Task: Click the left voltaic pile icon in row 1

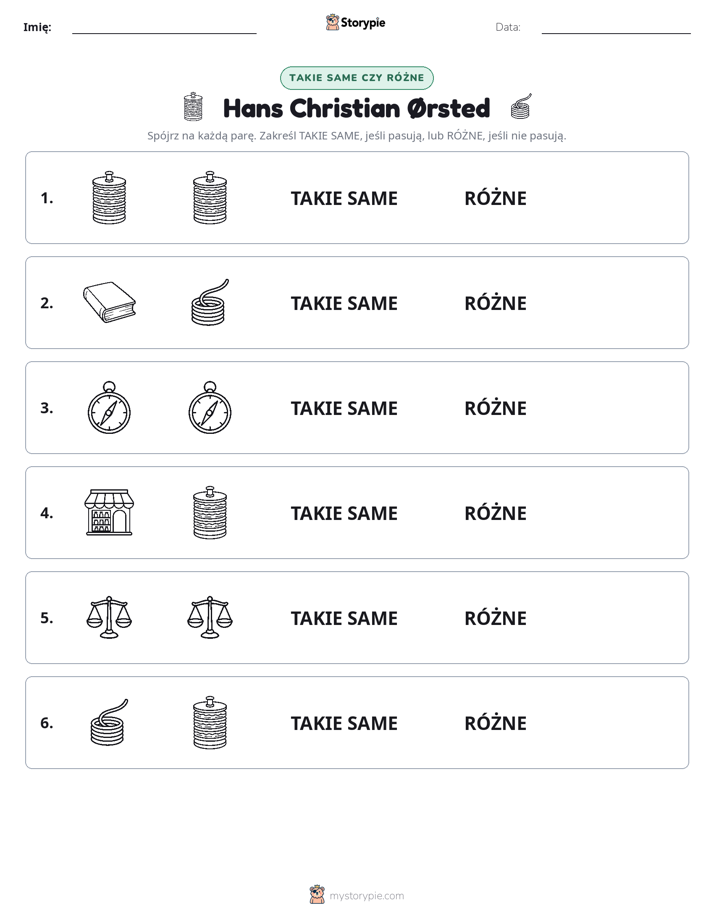Action: (x=110, y=197)
